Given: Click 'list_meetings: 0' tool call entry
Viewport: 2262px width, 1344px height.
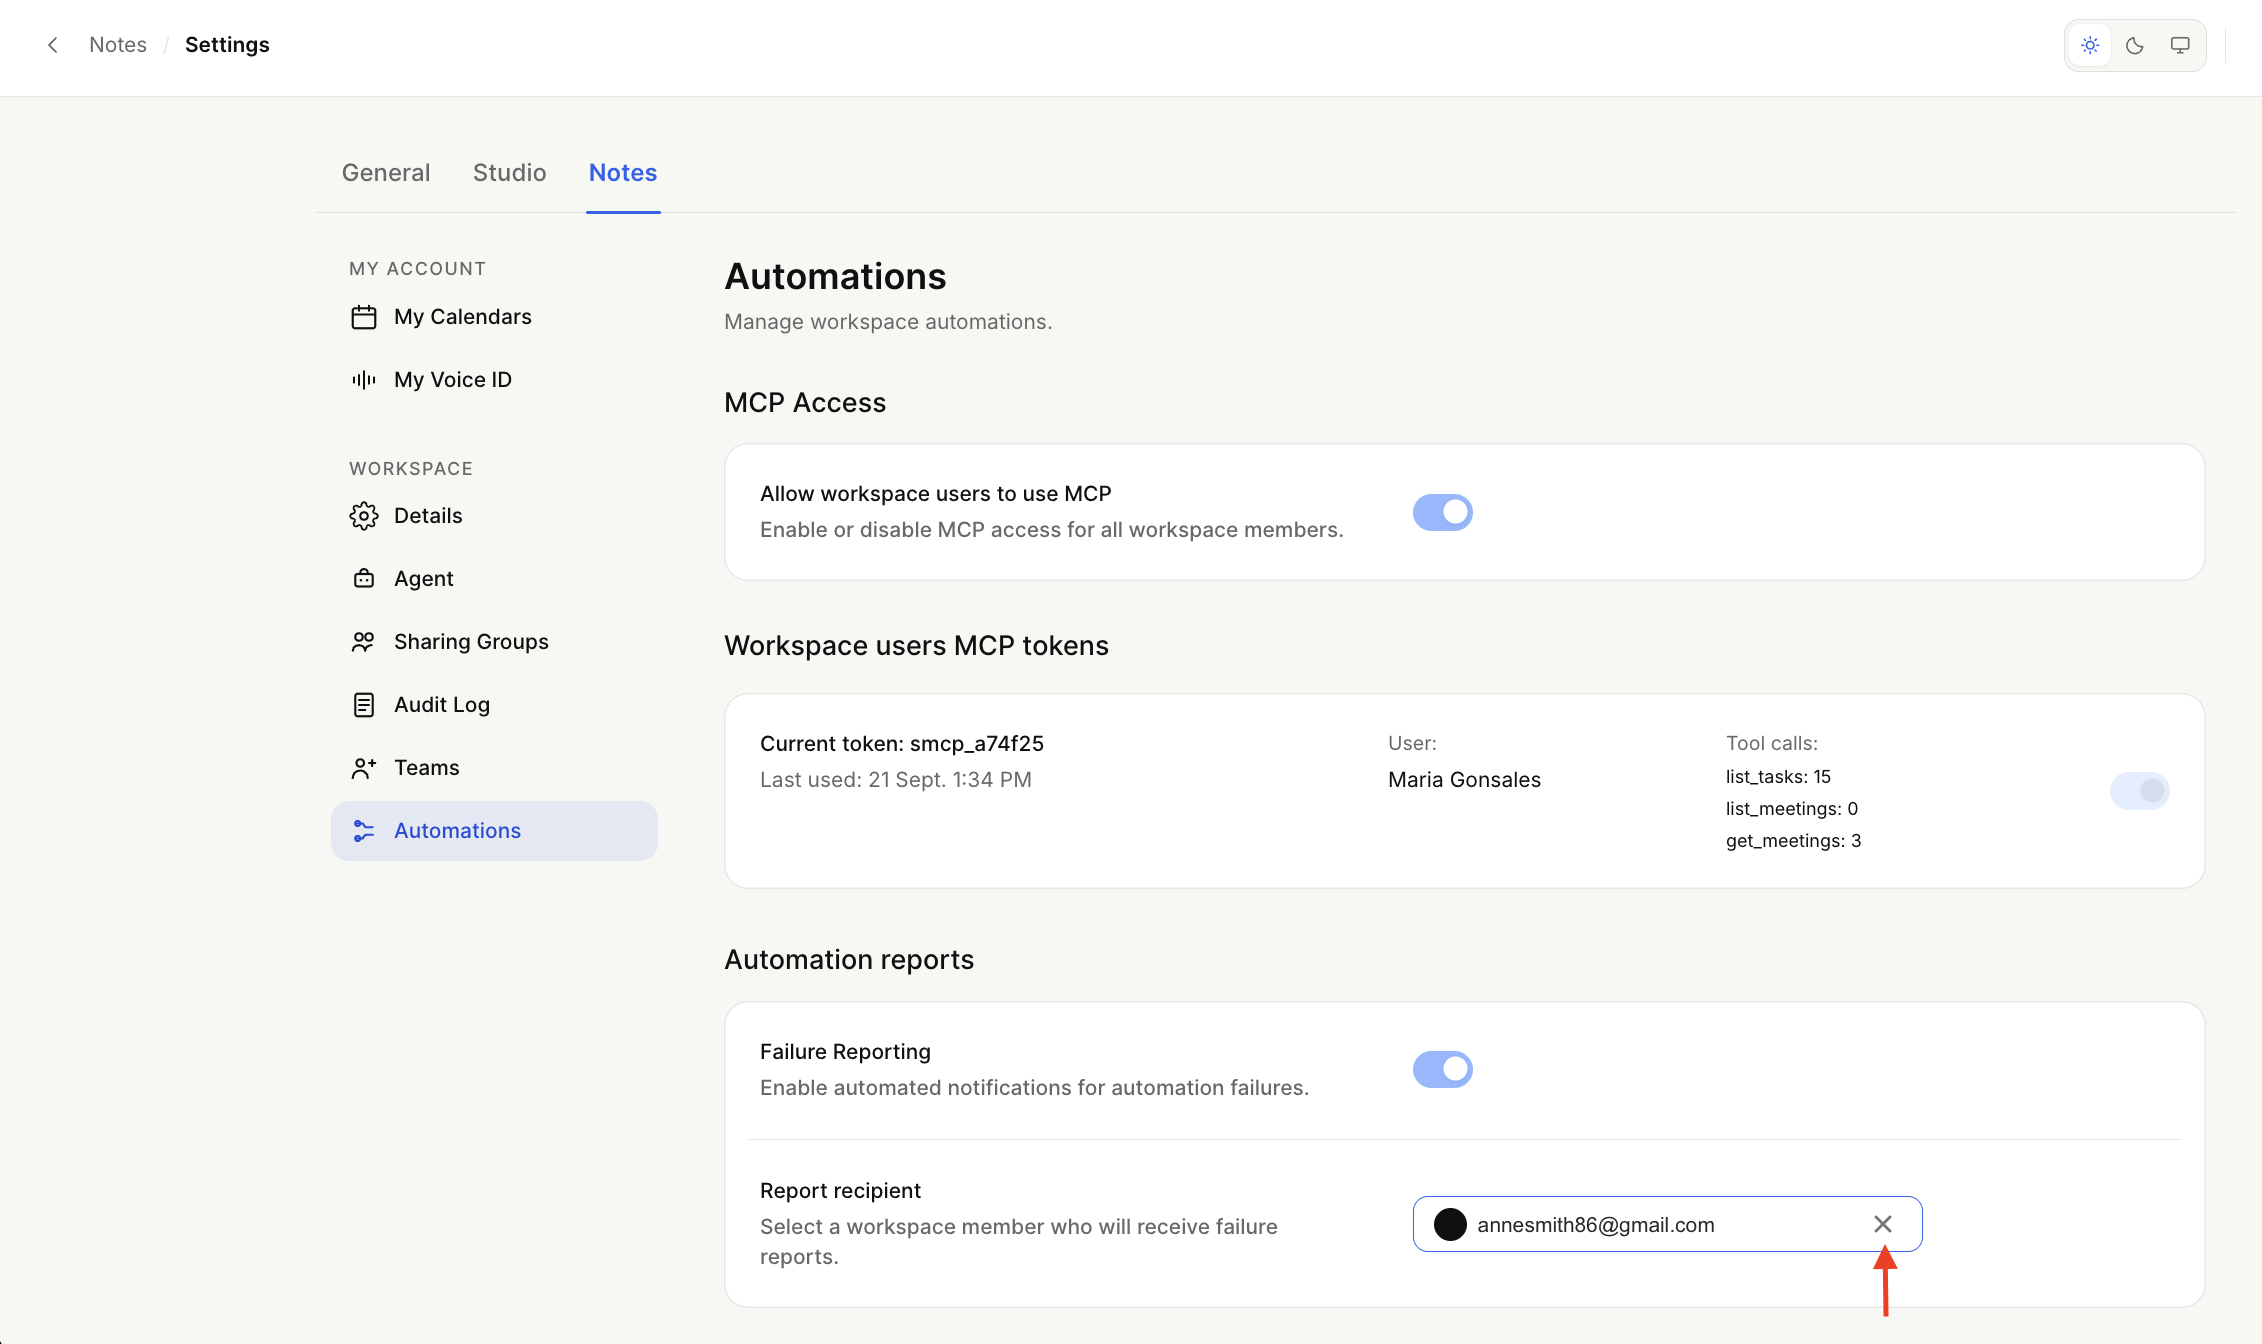Looking at the screenshot, I should [1792, 809].
